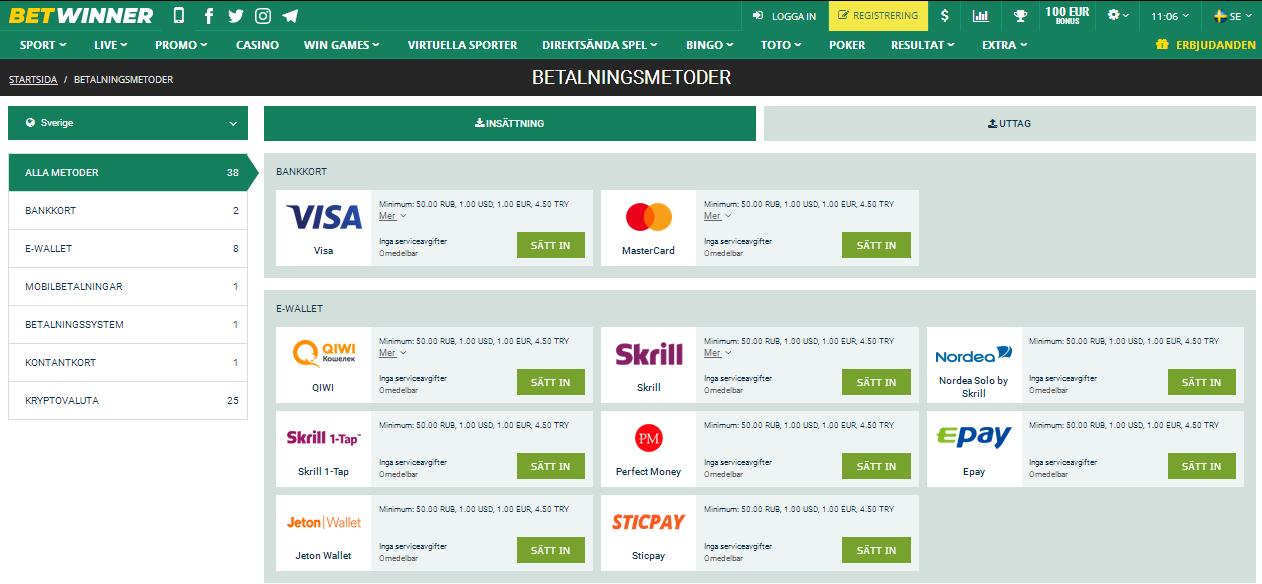The height and width of the screenshot is (584, 1262).
Task: Click Sätt in for Perfect Money
Action: [876, 466]
